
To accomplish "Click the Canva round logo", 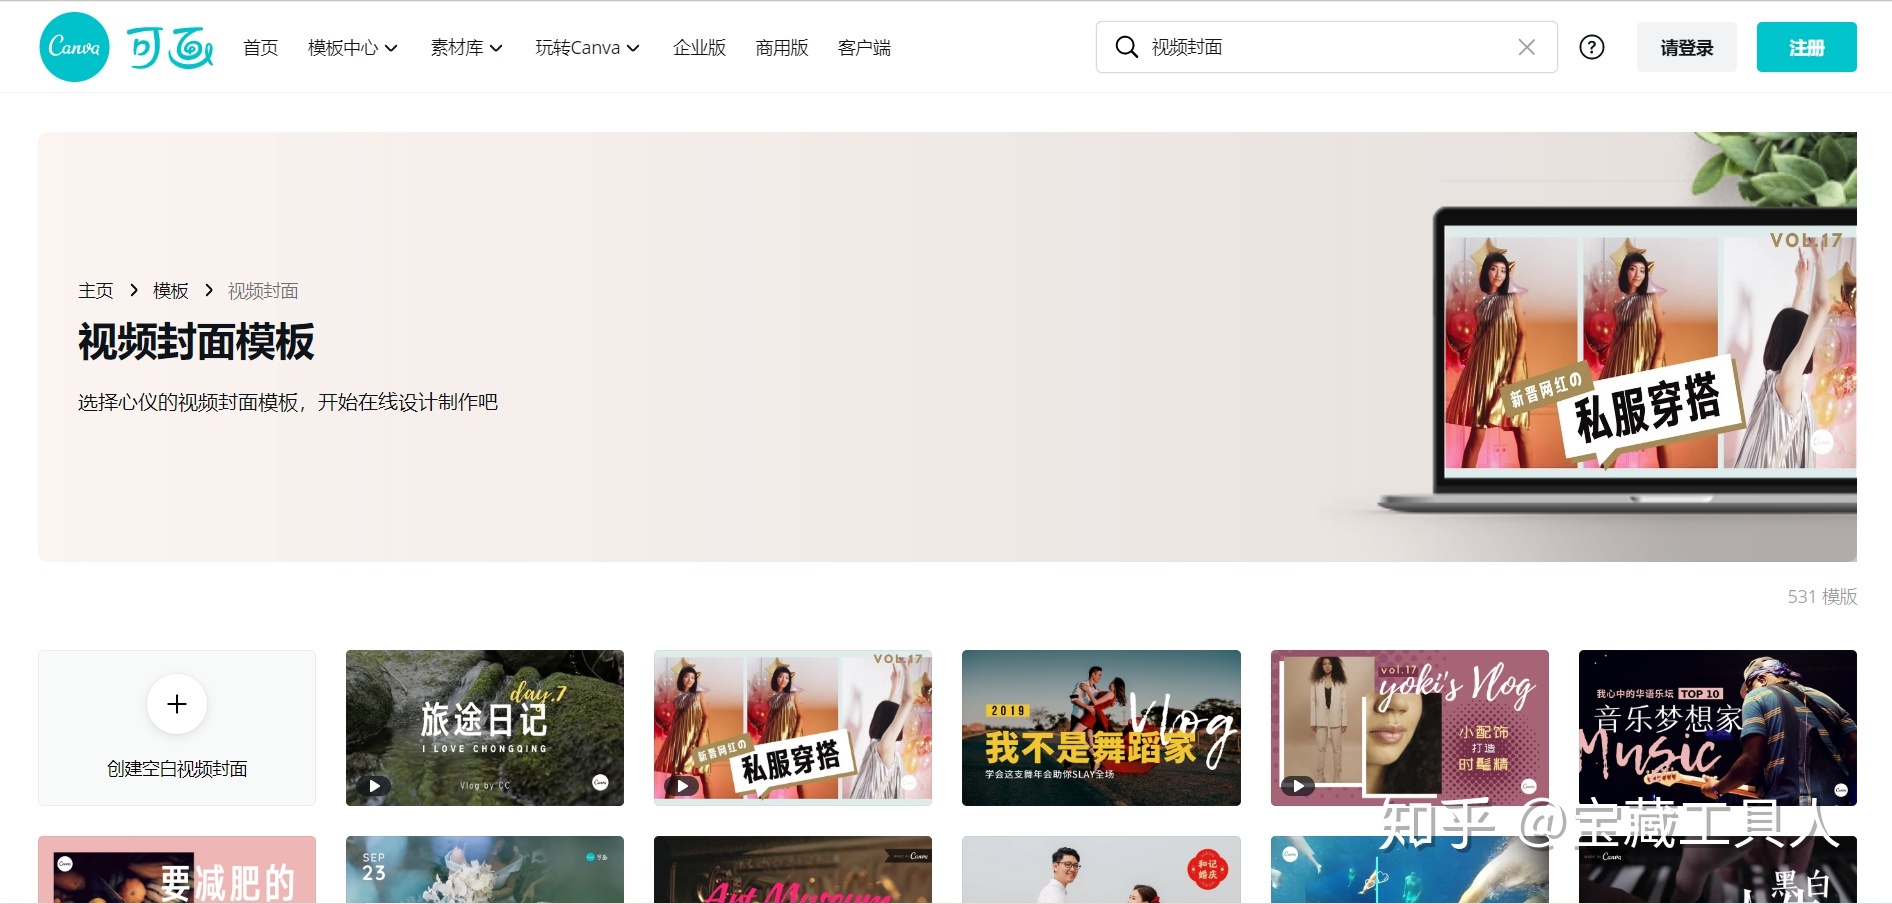I will (x=74, y=47).
